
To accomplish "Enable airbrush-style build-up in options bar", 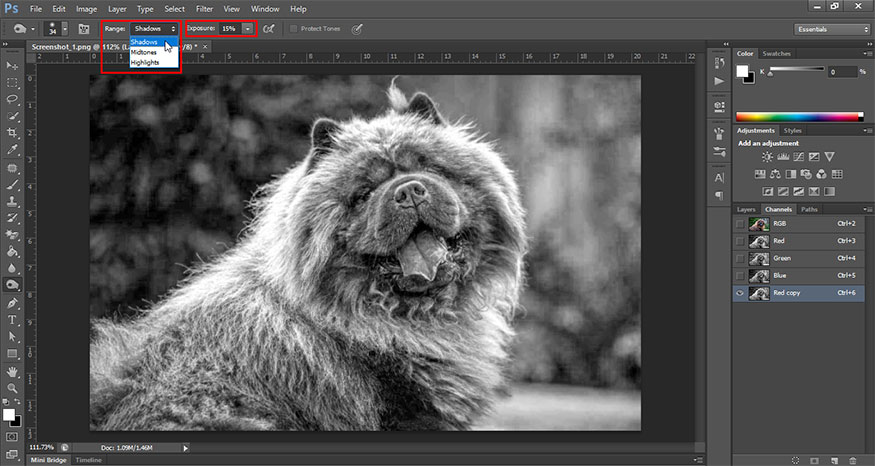I will (x=268, y=29).
